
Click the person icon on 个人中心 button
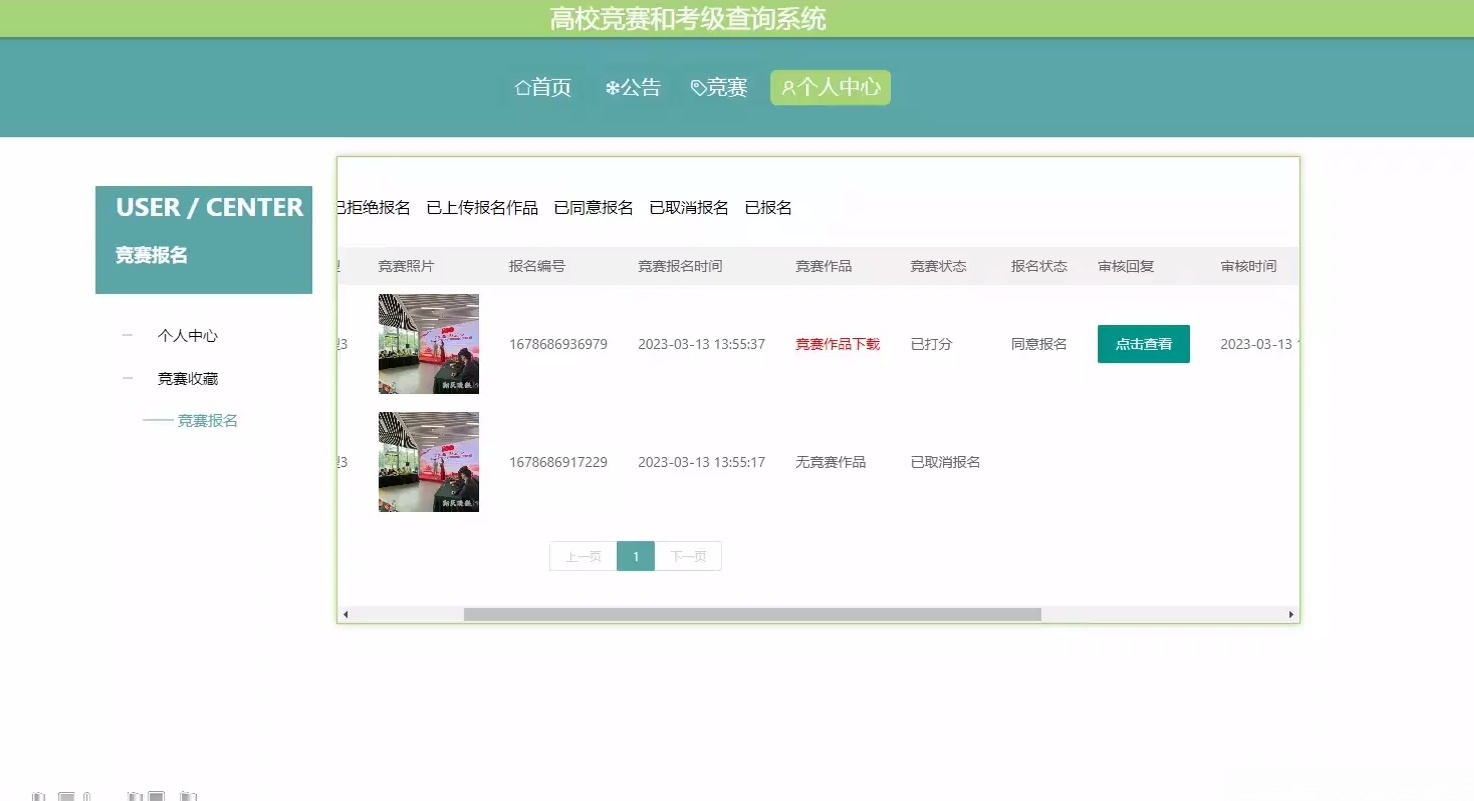coord(788,88)
